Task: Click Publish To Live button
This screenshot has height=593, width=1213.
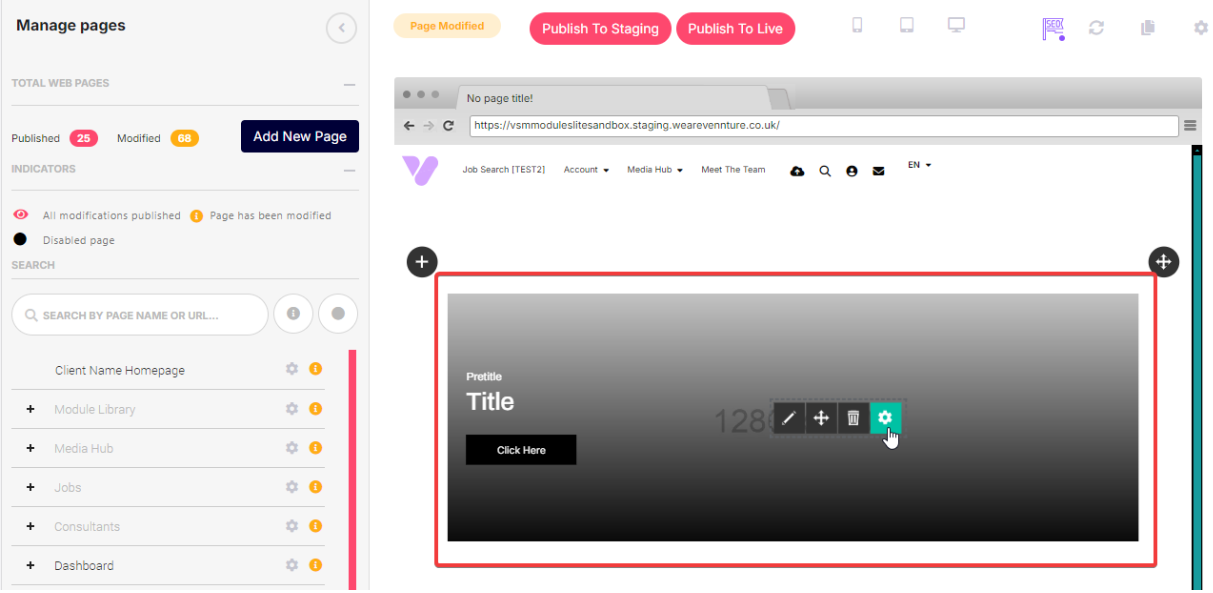Action: [735, 28]
